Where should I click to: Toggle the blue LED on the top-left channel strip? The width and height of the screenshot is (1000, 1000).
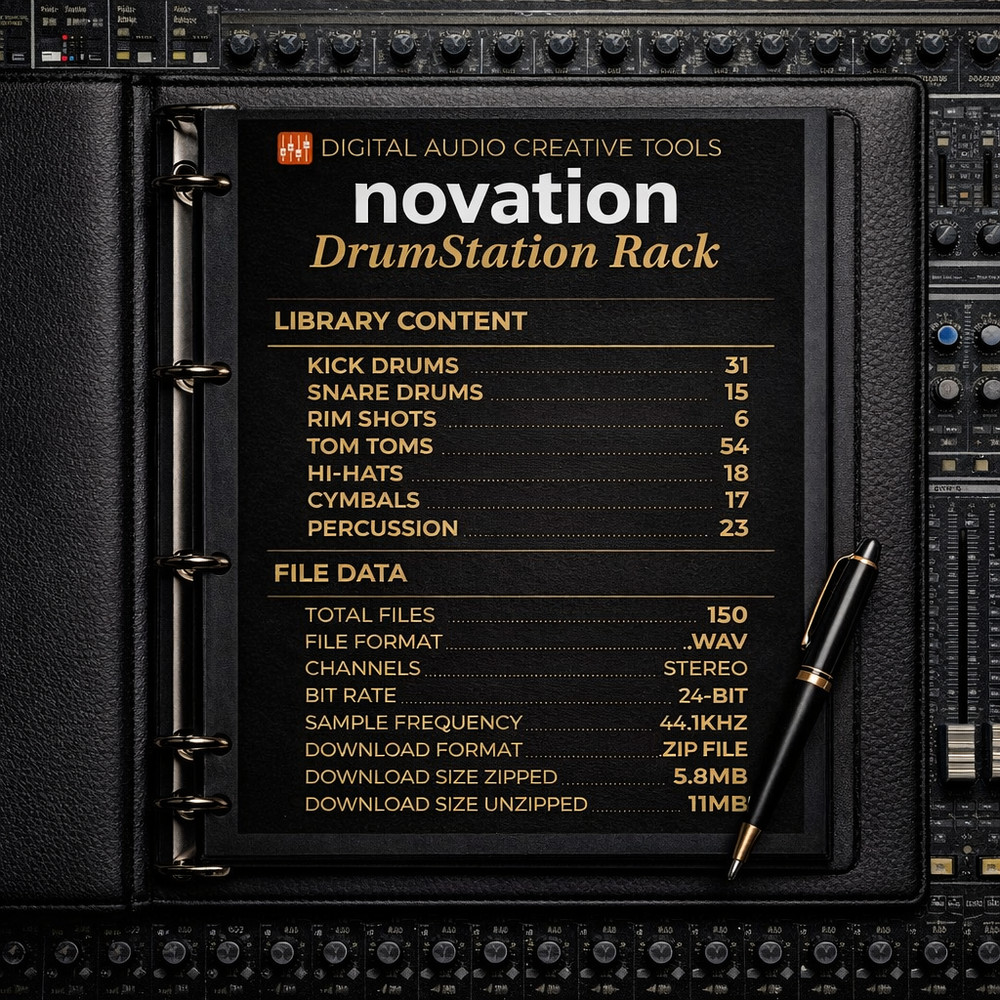(x=72, y=58)
